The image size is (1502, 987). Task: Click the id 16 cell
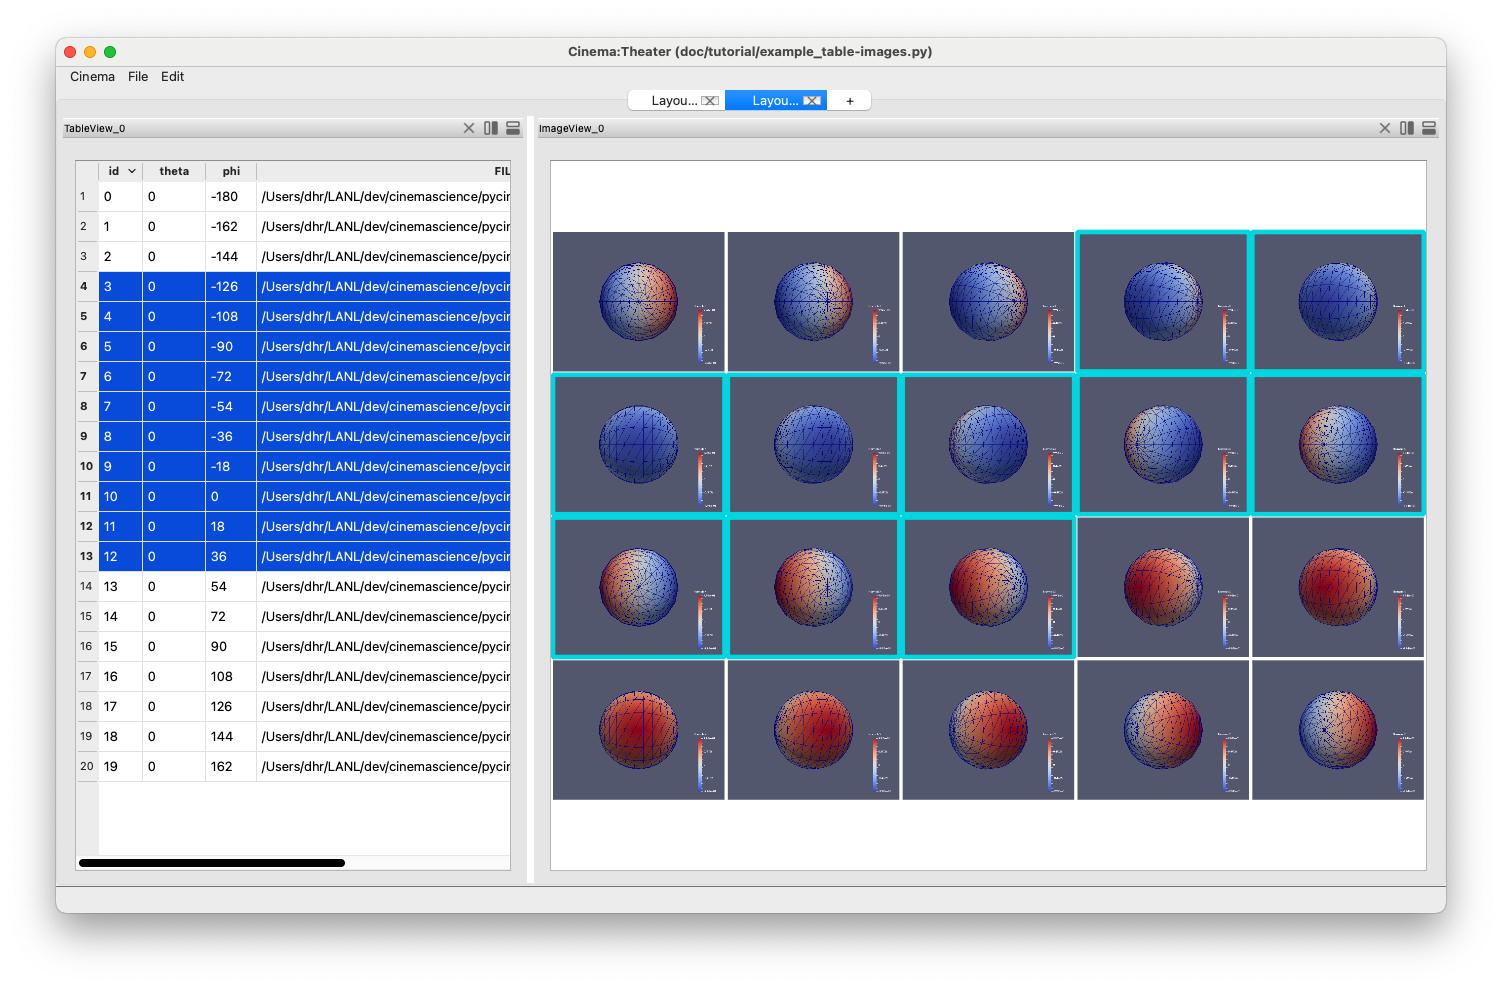coord(120,677)
